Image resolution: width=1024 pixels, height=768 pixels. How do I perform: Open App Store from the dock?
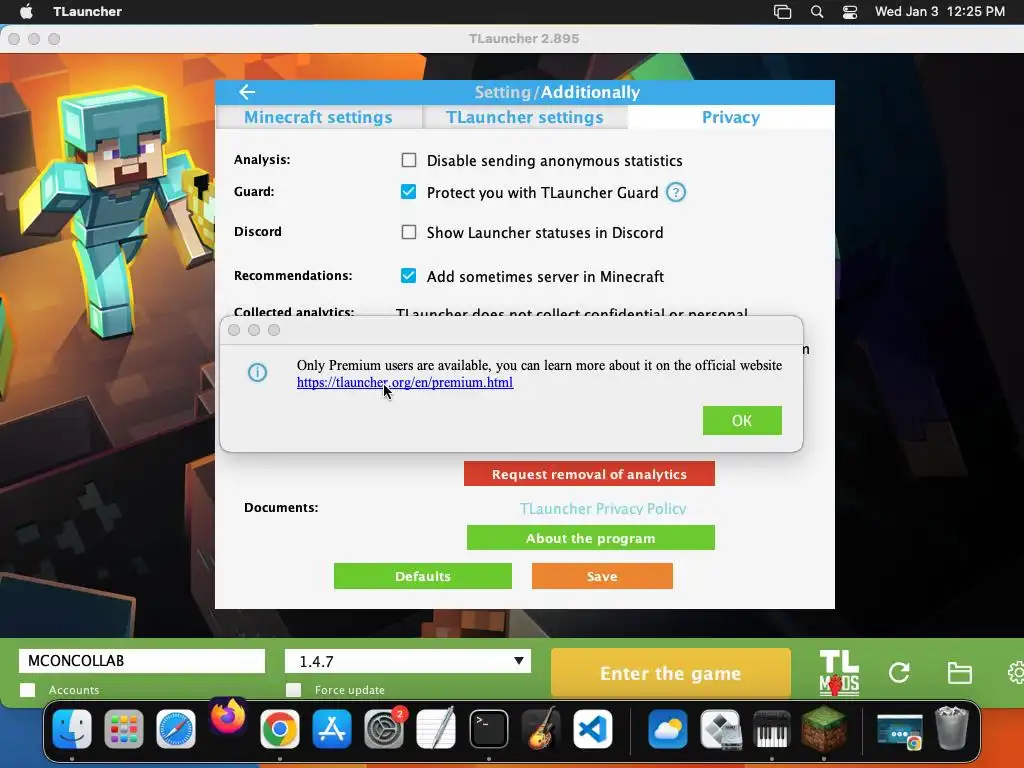coord(332,729)
